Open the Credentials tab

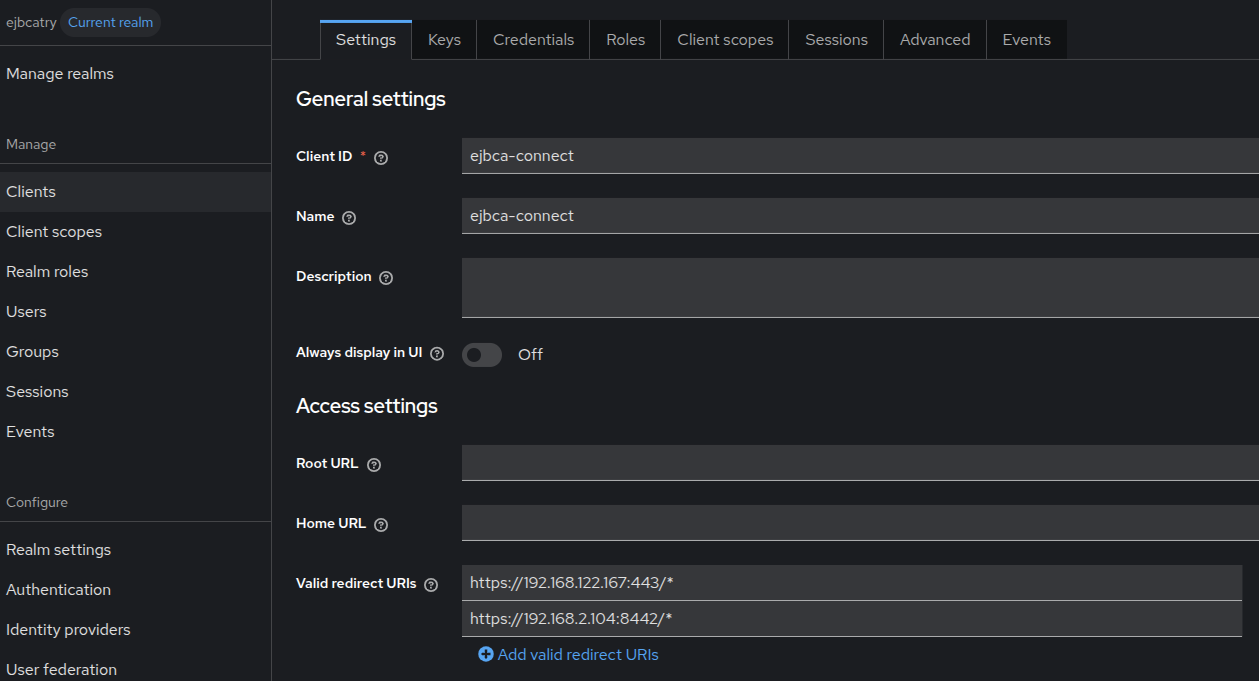coord(534,40)
